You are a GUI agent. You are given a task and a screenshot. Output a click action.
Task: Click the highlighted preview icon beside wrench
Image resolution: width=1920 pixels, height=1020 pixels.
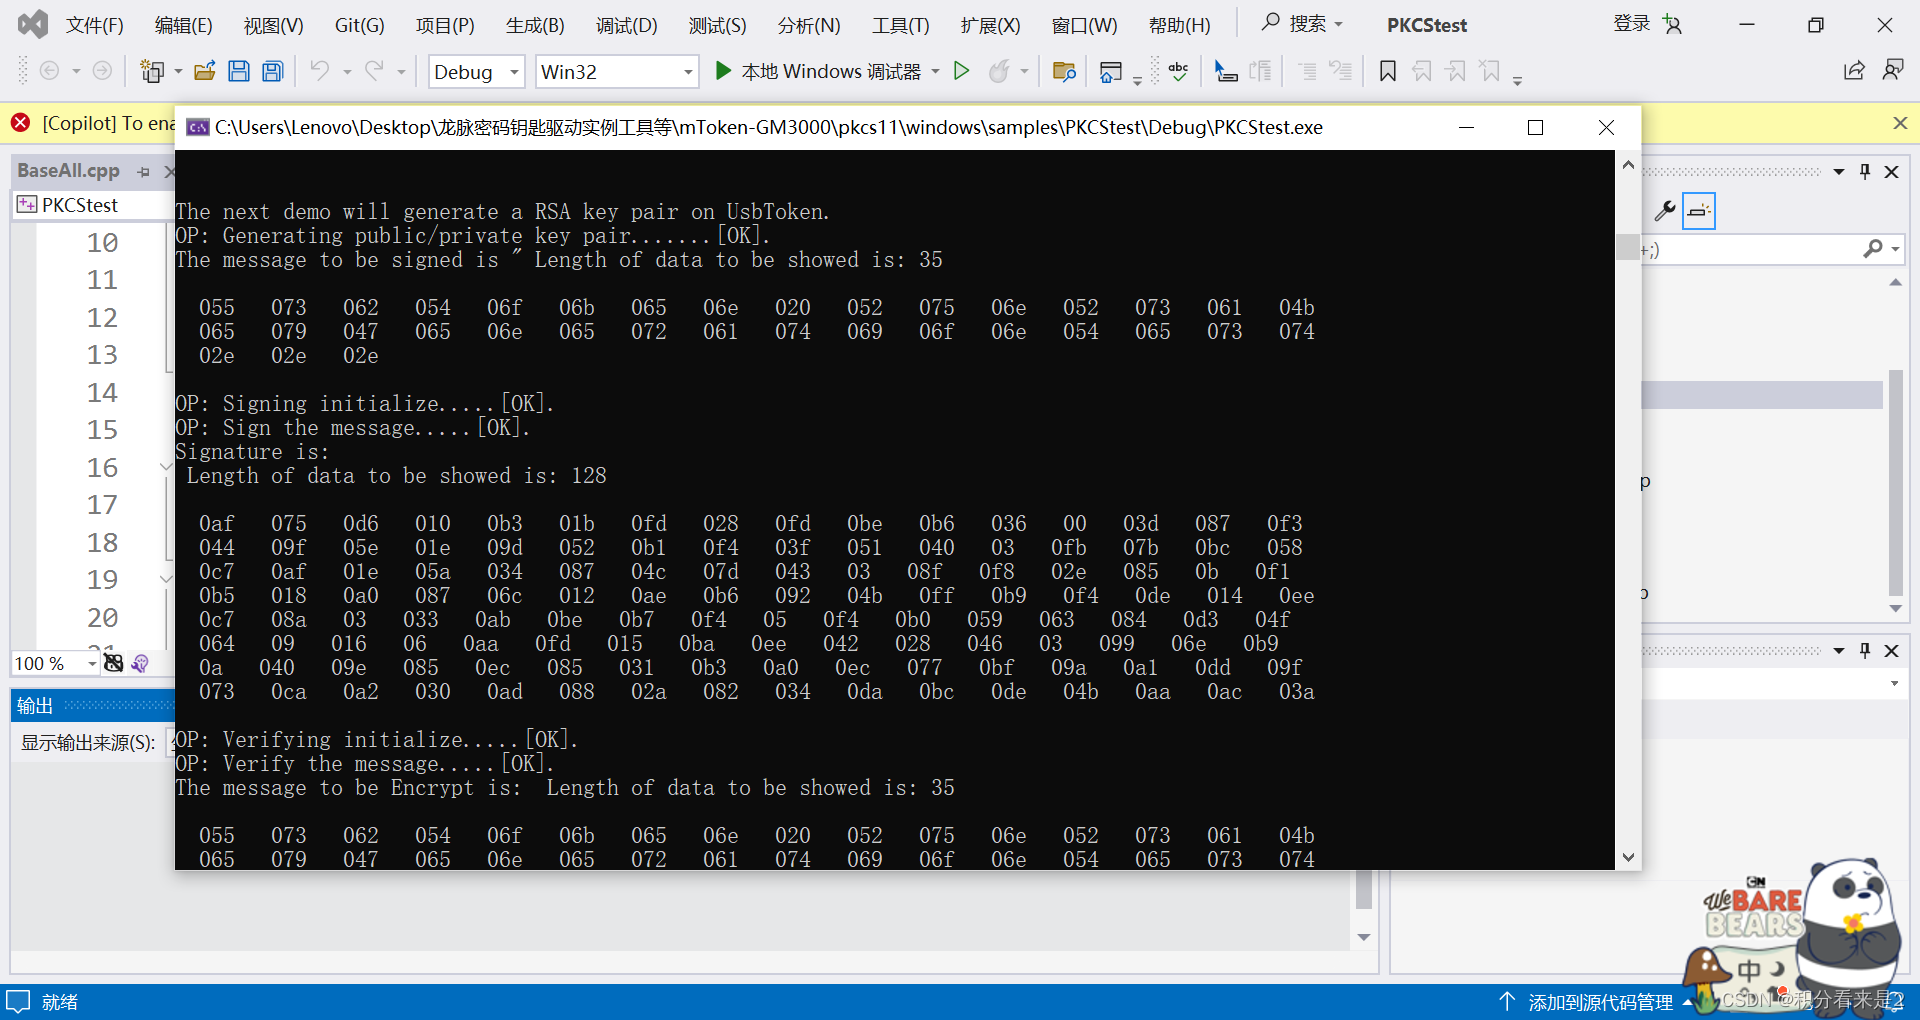pyautogui.click(x=1699, y=211)
